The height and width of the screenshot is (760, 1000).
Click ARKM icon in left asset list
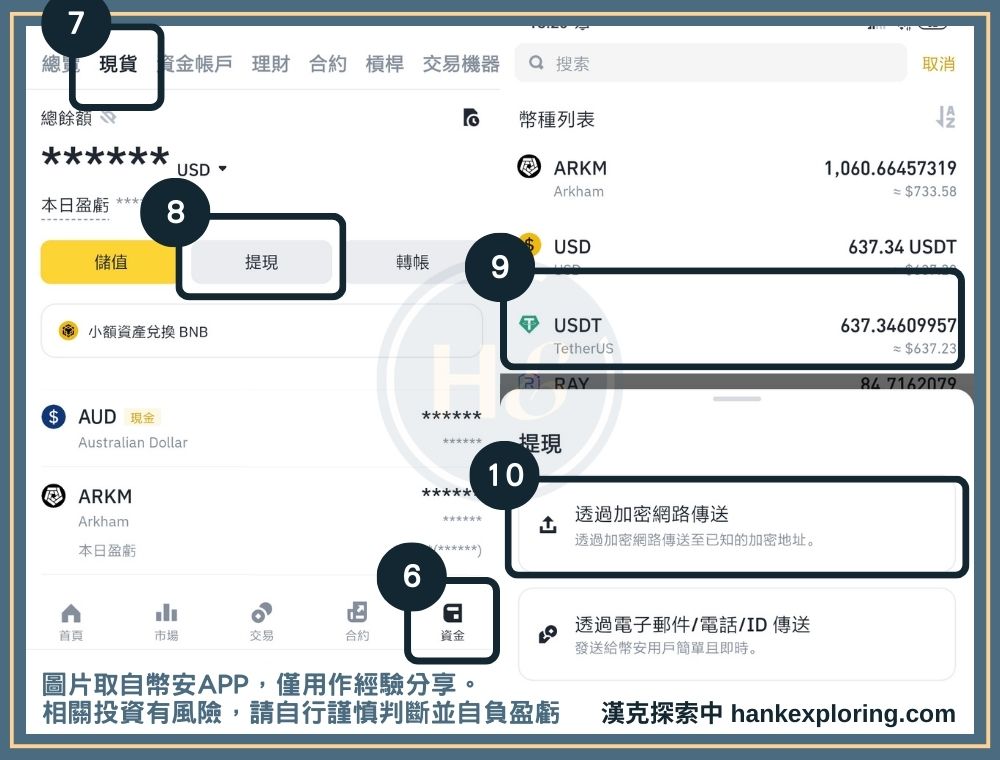point(54,496)
